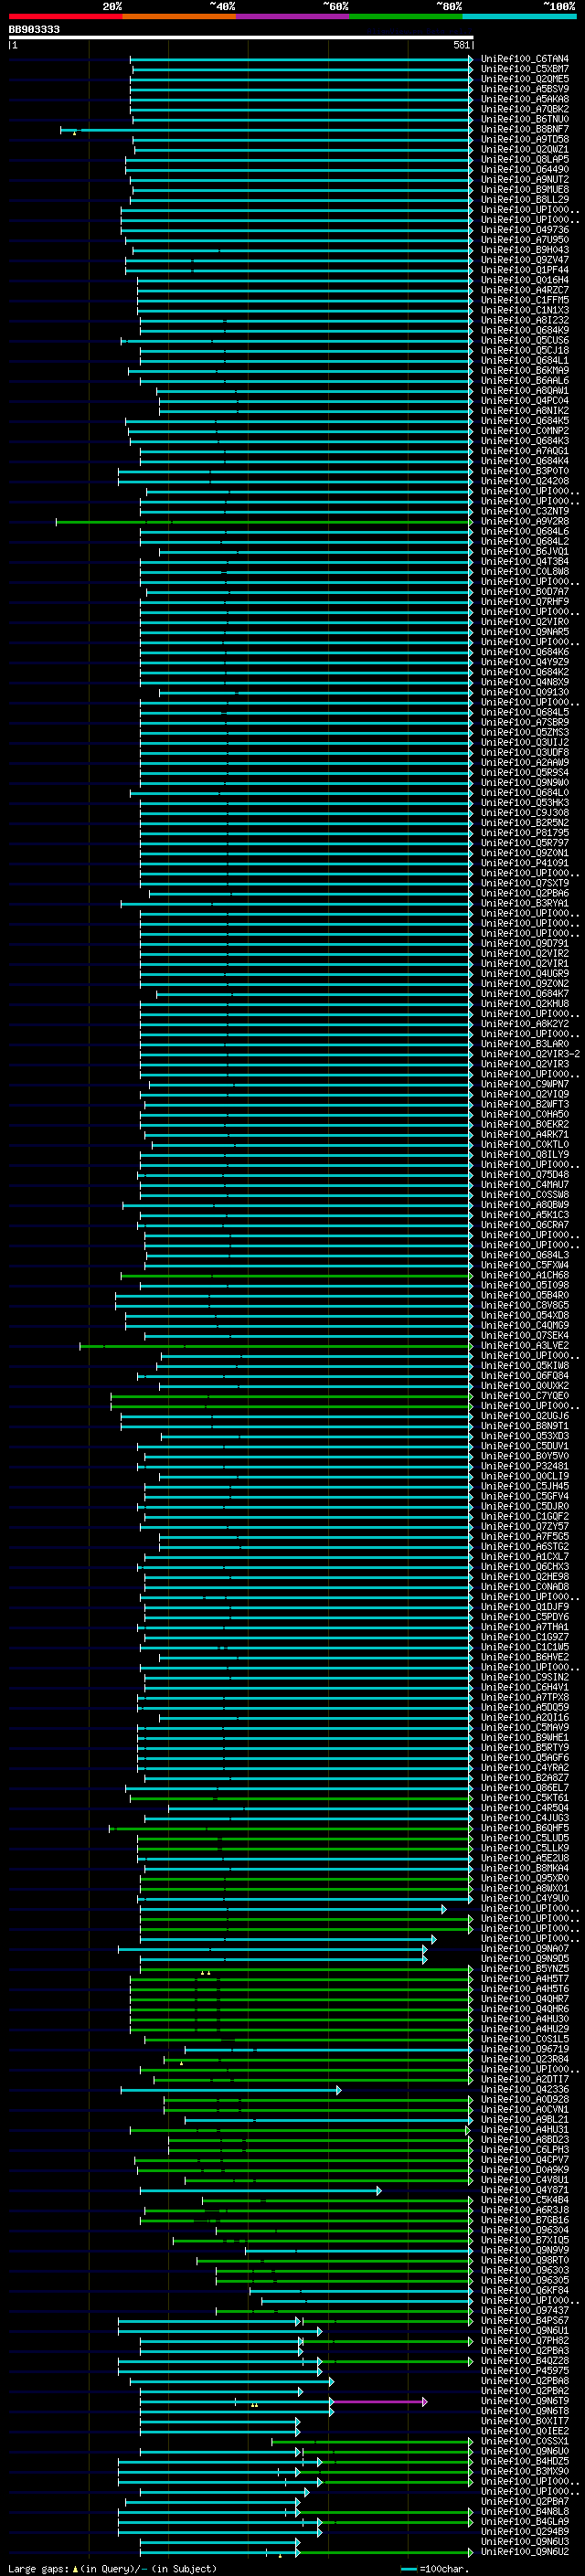Open the UniRef100_B7GB16 hit
Screen dimensions: 585x2576
525,2219
